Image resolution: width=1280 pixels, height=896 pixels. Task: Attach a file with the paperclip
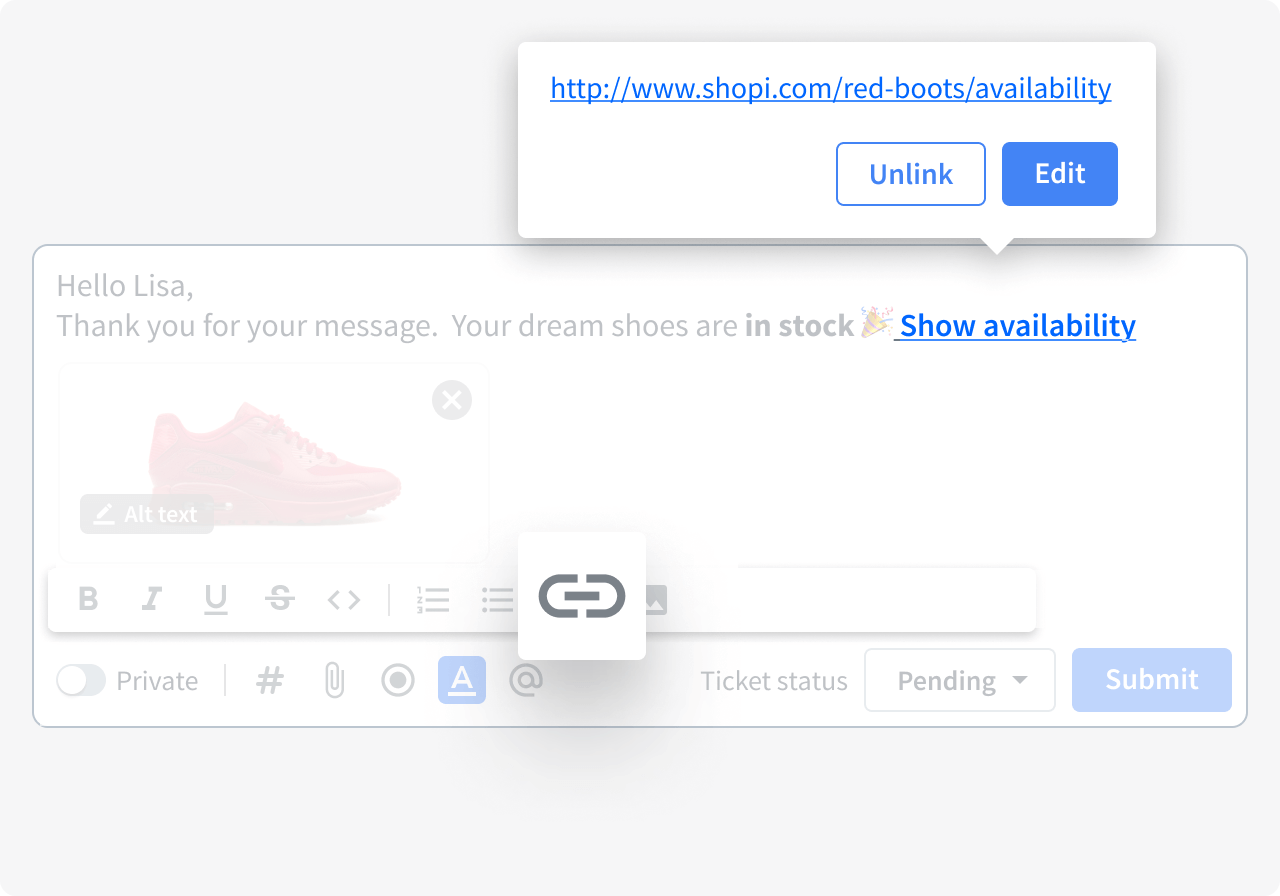(x=334, y=680)
